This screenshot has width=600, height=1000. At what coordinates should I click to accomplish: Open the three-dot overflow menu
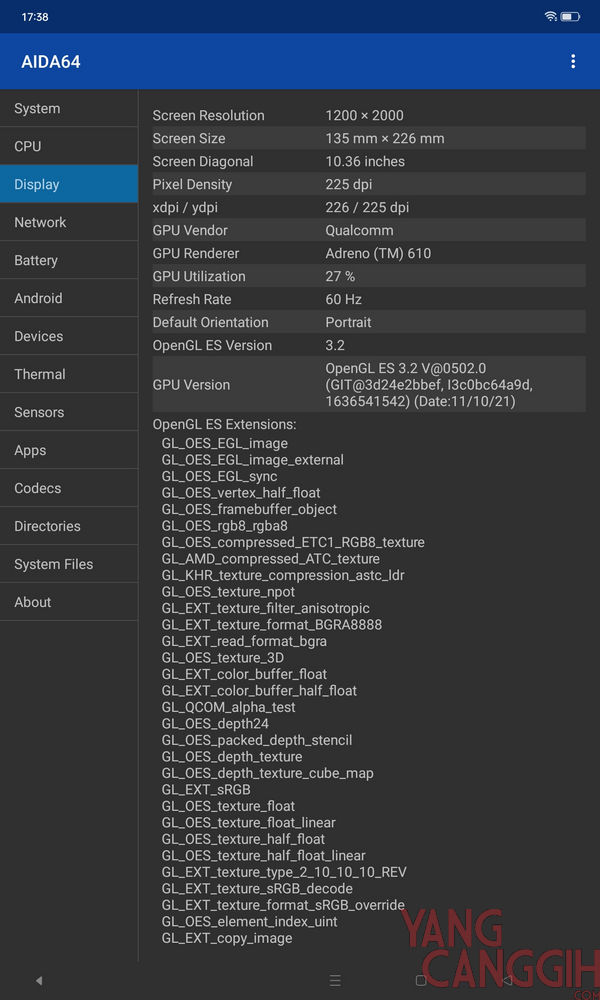click(573, 62)
